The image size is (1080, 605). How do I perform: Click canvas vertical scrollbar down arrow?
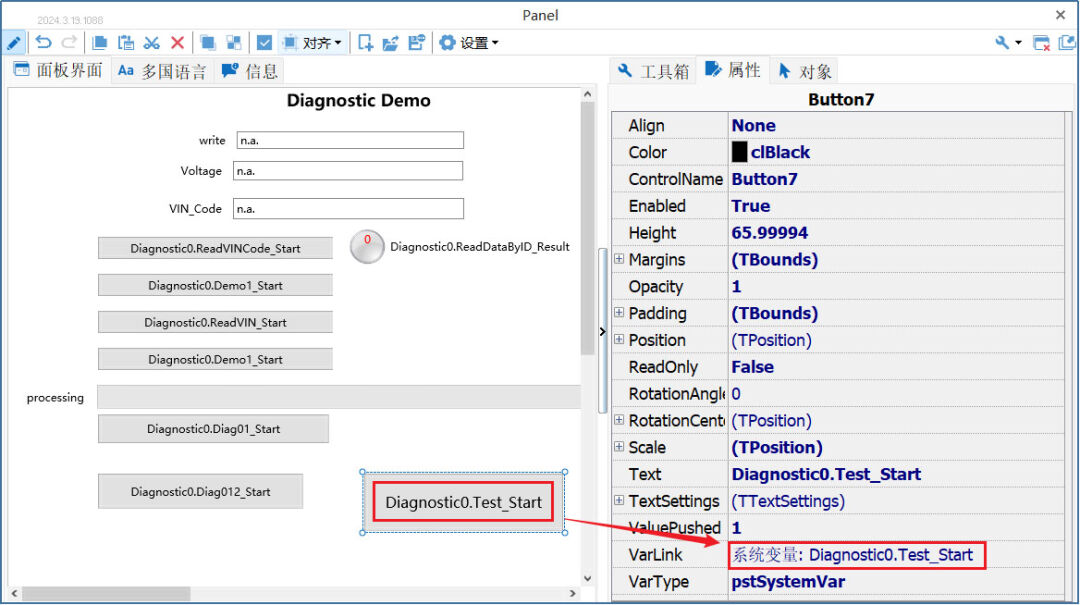(x=588, y=579)
